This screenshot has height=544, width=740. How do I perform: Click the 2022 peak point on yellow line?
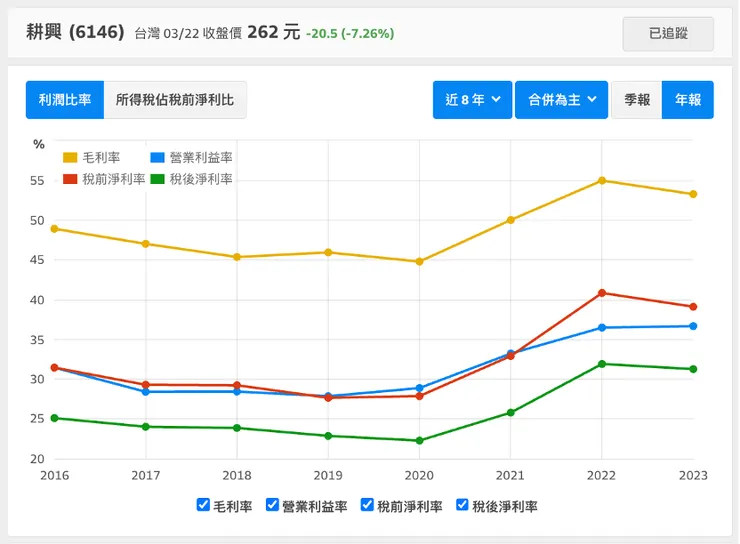pyautogui.click(x=602, y=181)
